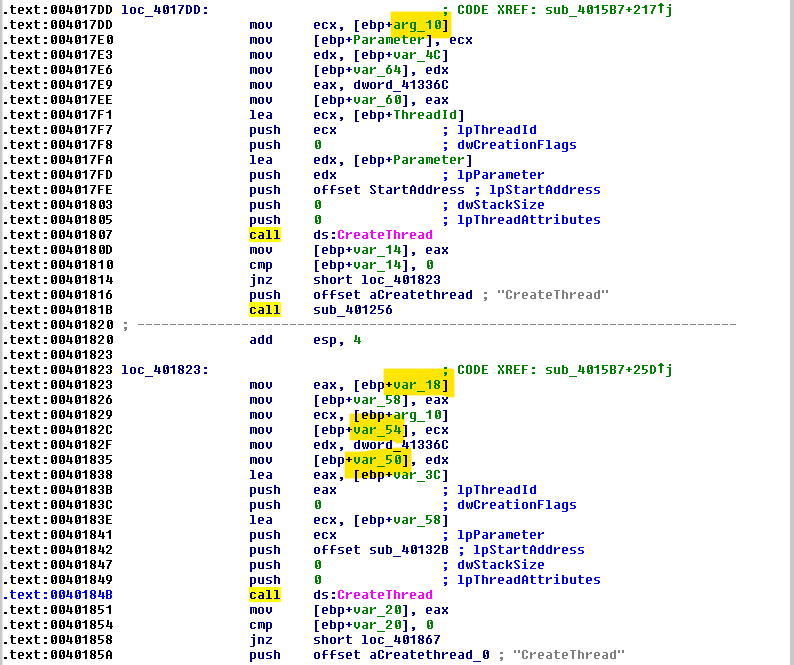
Task: Click lpParameter comment at 004017FD
Action: click(x=500, y=175)
